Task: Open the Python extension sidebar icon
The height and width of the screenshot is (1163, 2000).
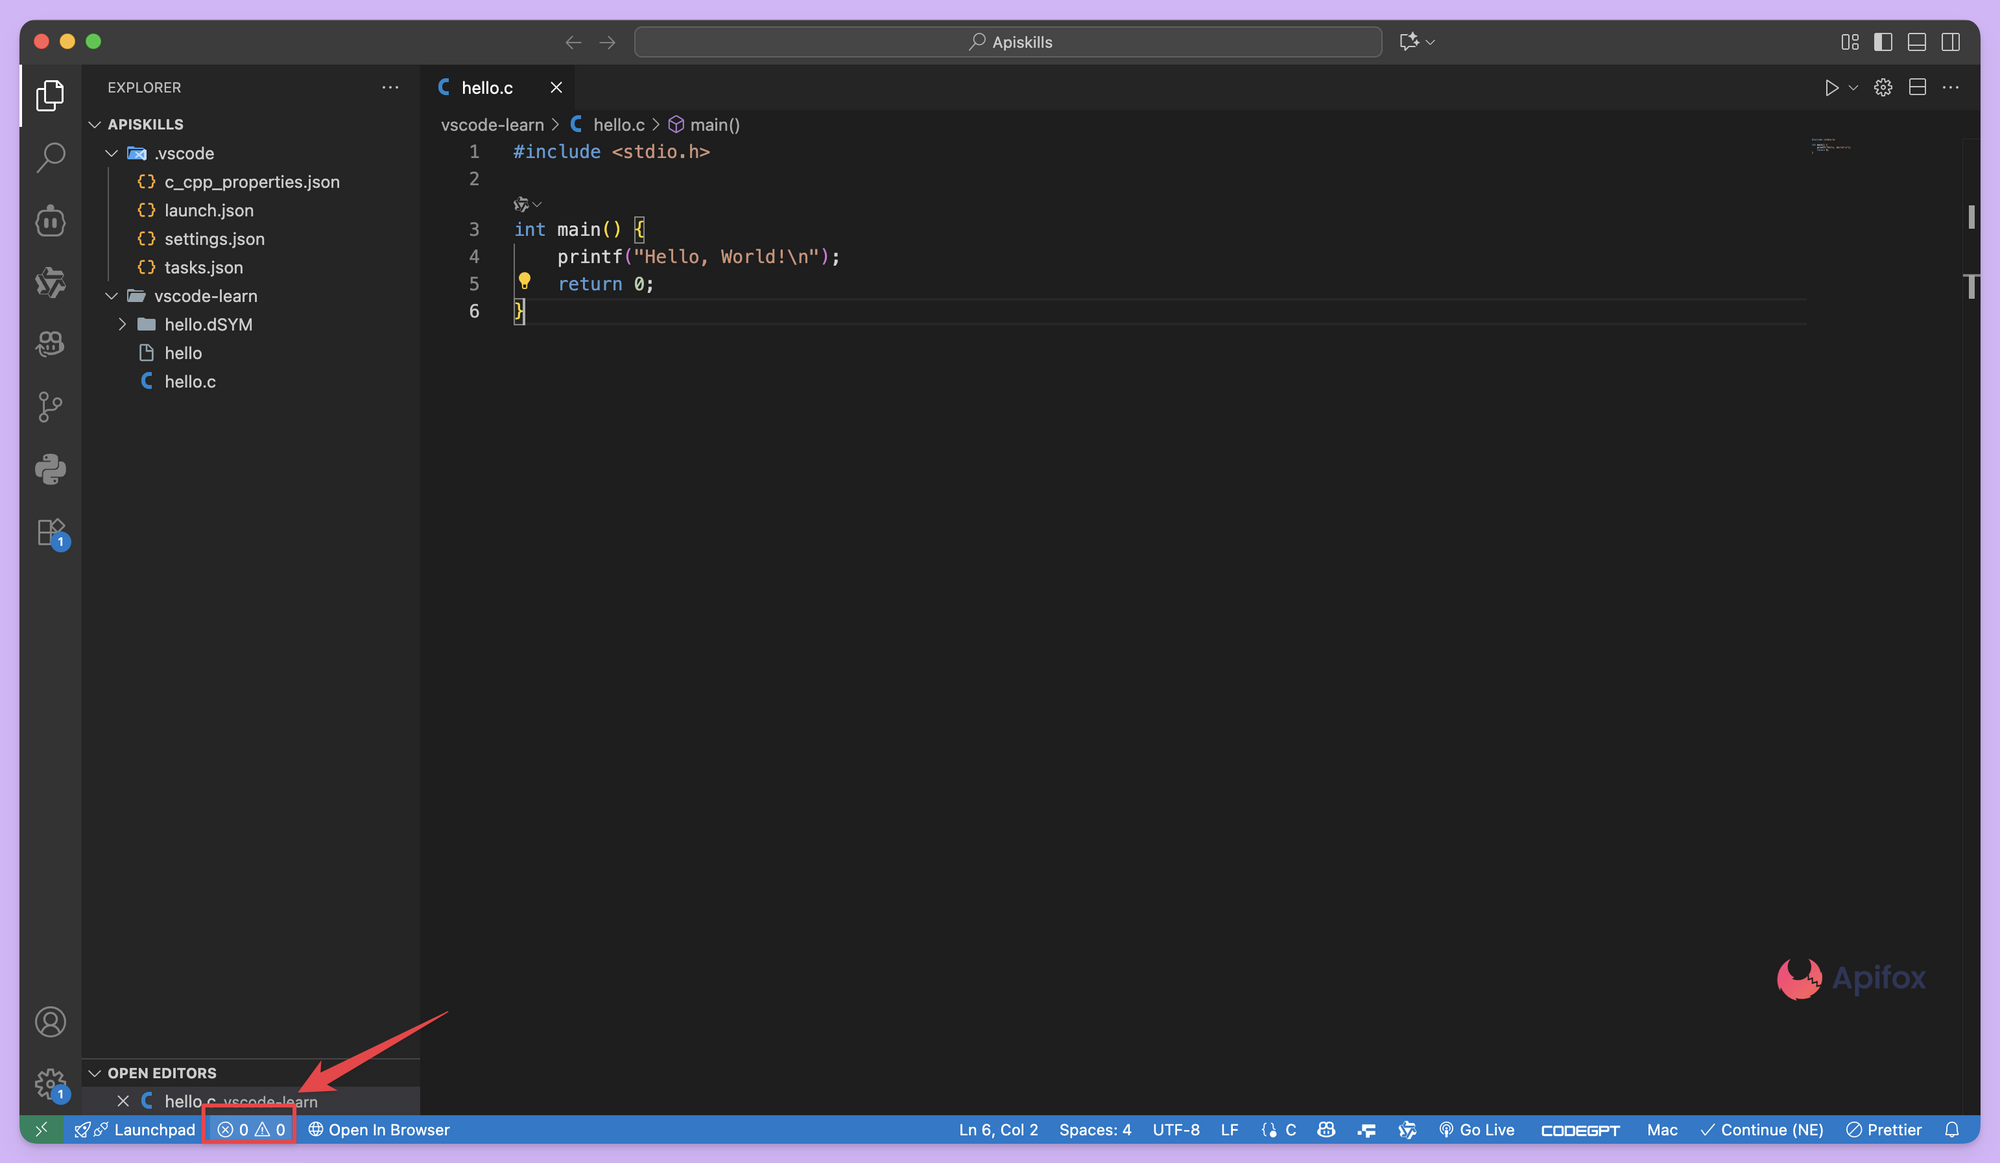Action: tap(50, 469)
